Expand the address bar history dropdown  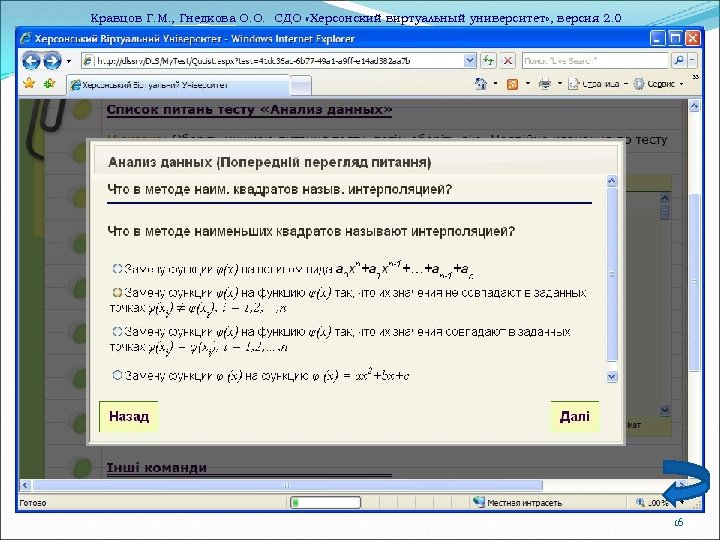pos(470,61)
